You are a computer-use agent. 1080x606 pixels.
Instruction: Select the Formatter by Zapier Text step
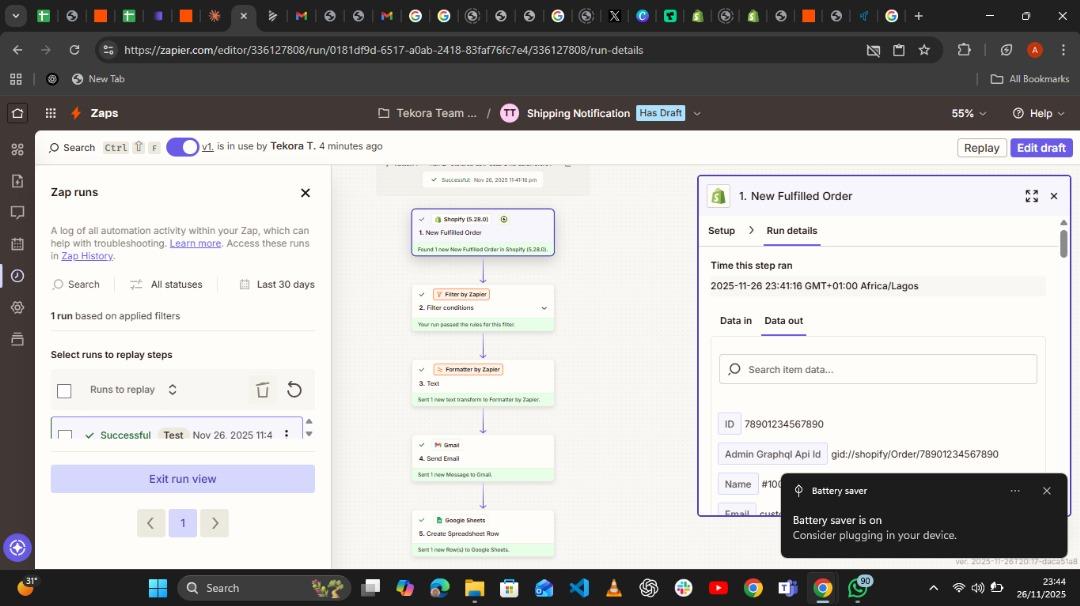click(x=482, y=384)
